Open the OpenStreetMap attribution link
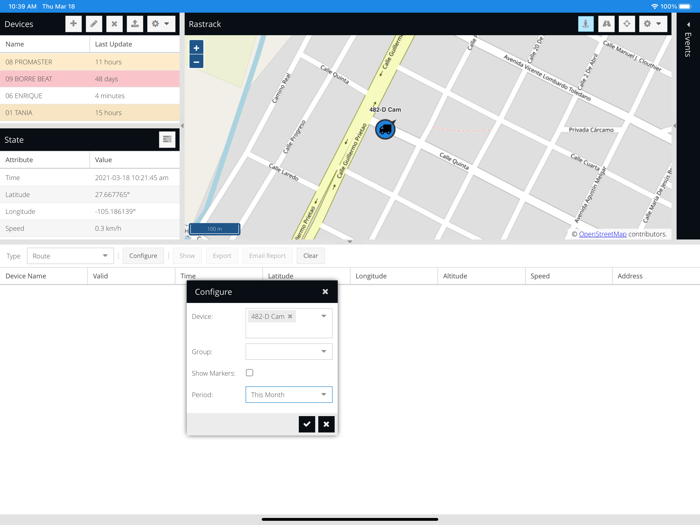This screenshot has height=525, width=700. 602,234
